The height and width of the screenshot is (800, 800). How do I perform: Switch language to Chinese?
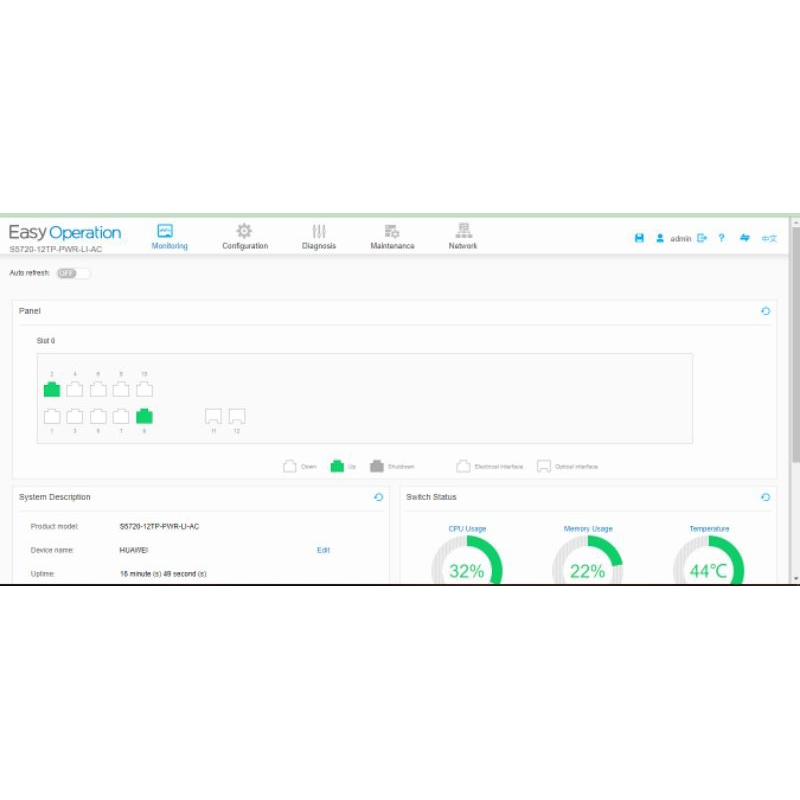pos(768,239)
